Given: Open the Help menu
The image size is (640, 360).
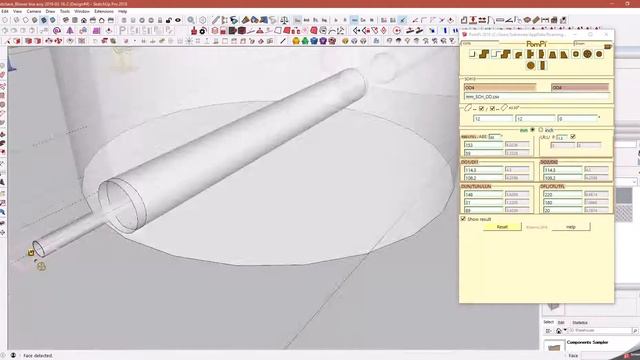Looking at the screenshot, I should 122,11.
